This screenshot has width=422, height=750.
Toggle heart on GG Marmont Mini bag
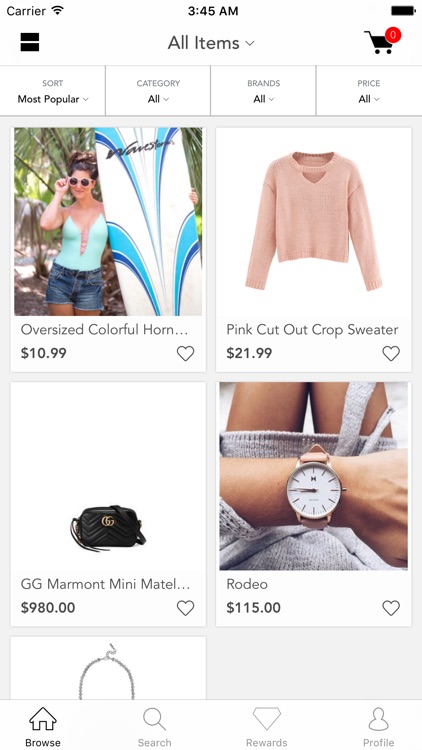[x=186, y=608]
